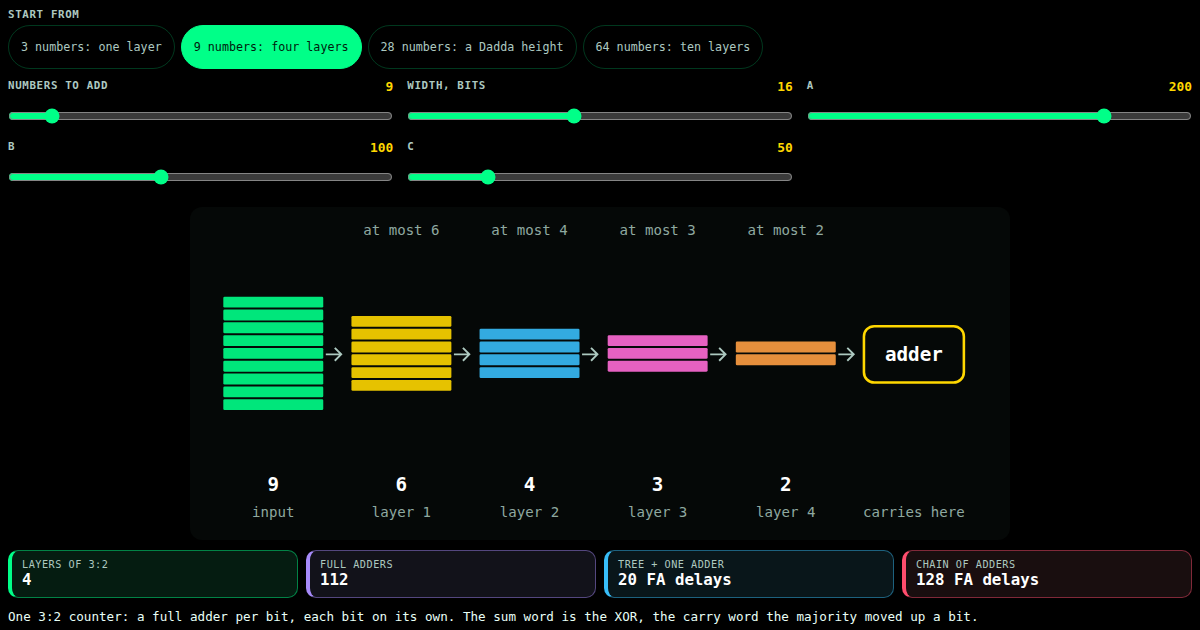This screenshot has height=630, width=1200.
Task: Click the 'Chain of Adders' stat card
Action: click(1047, 574)
